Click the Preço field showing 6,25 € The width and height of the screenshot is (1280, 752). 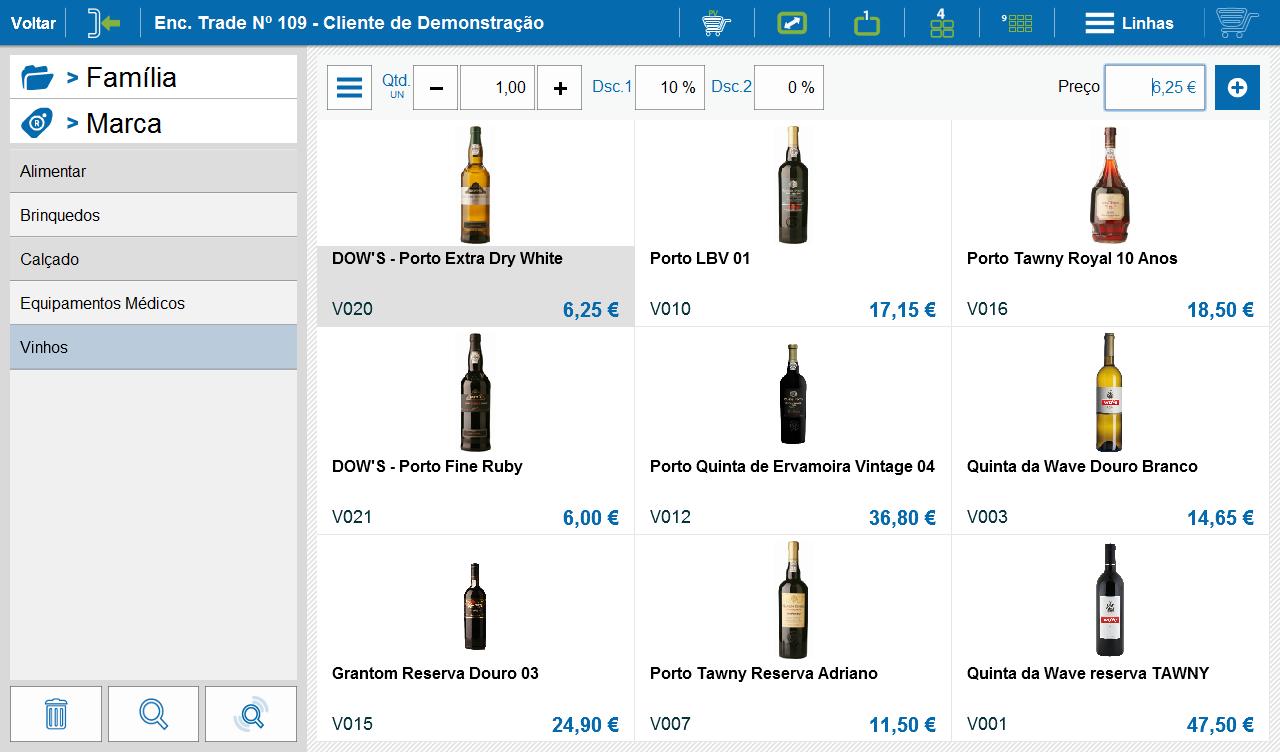(1155, 88)
